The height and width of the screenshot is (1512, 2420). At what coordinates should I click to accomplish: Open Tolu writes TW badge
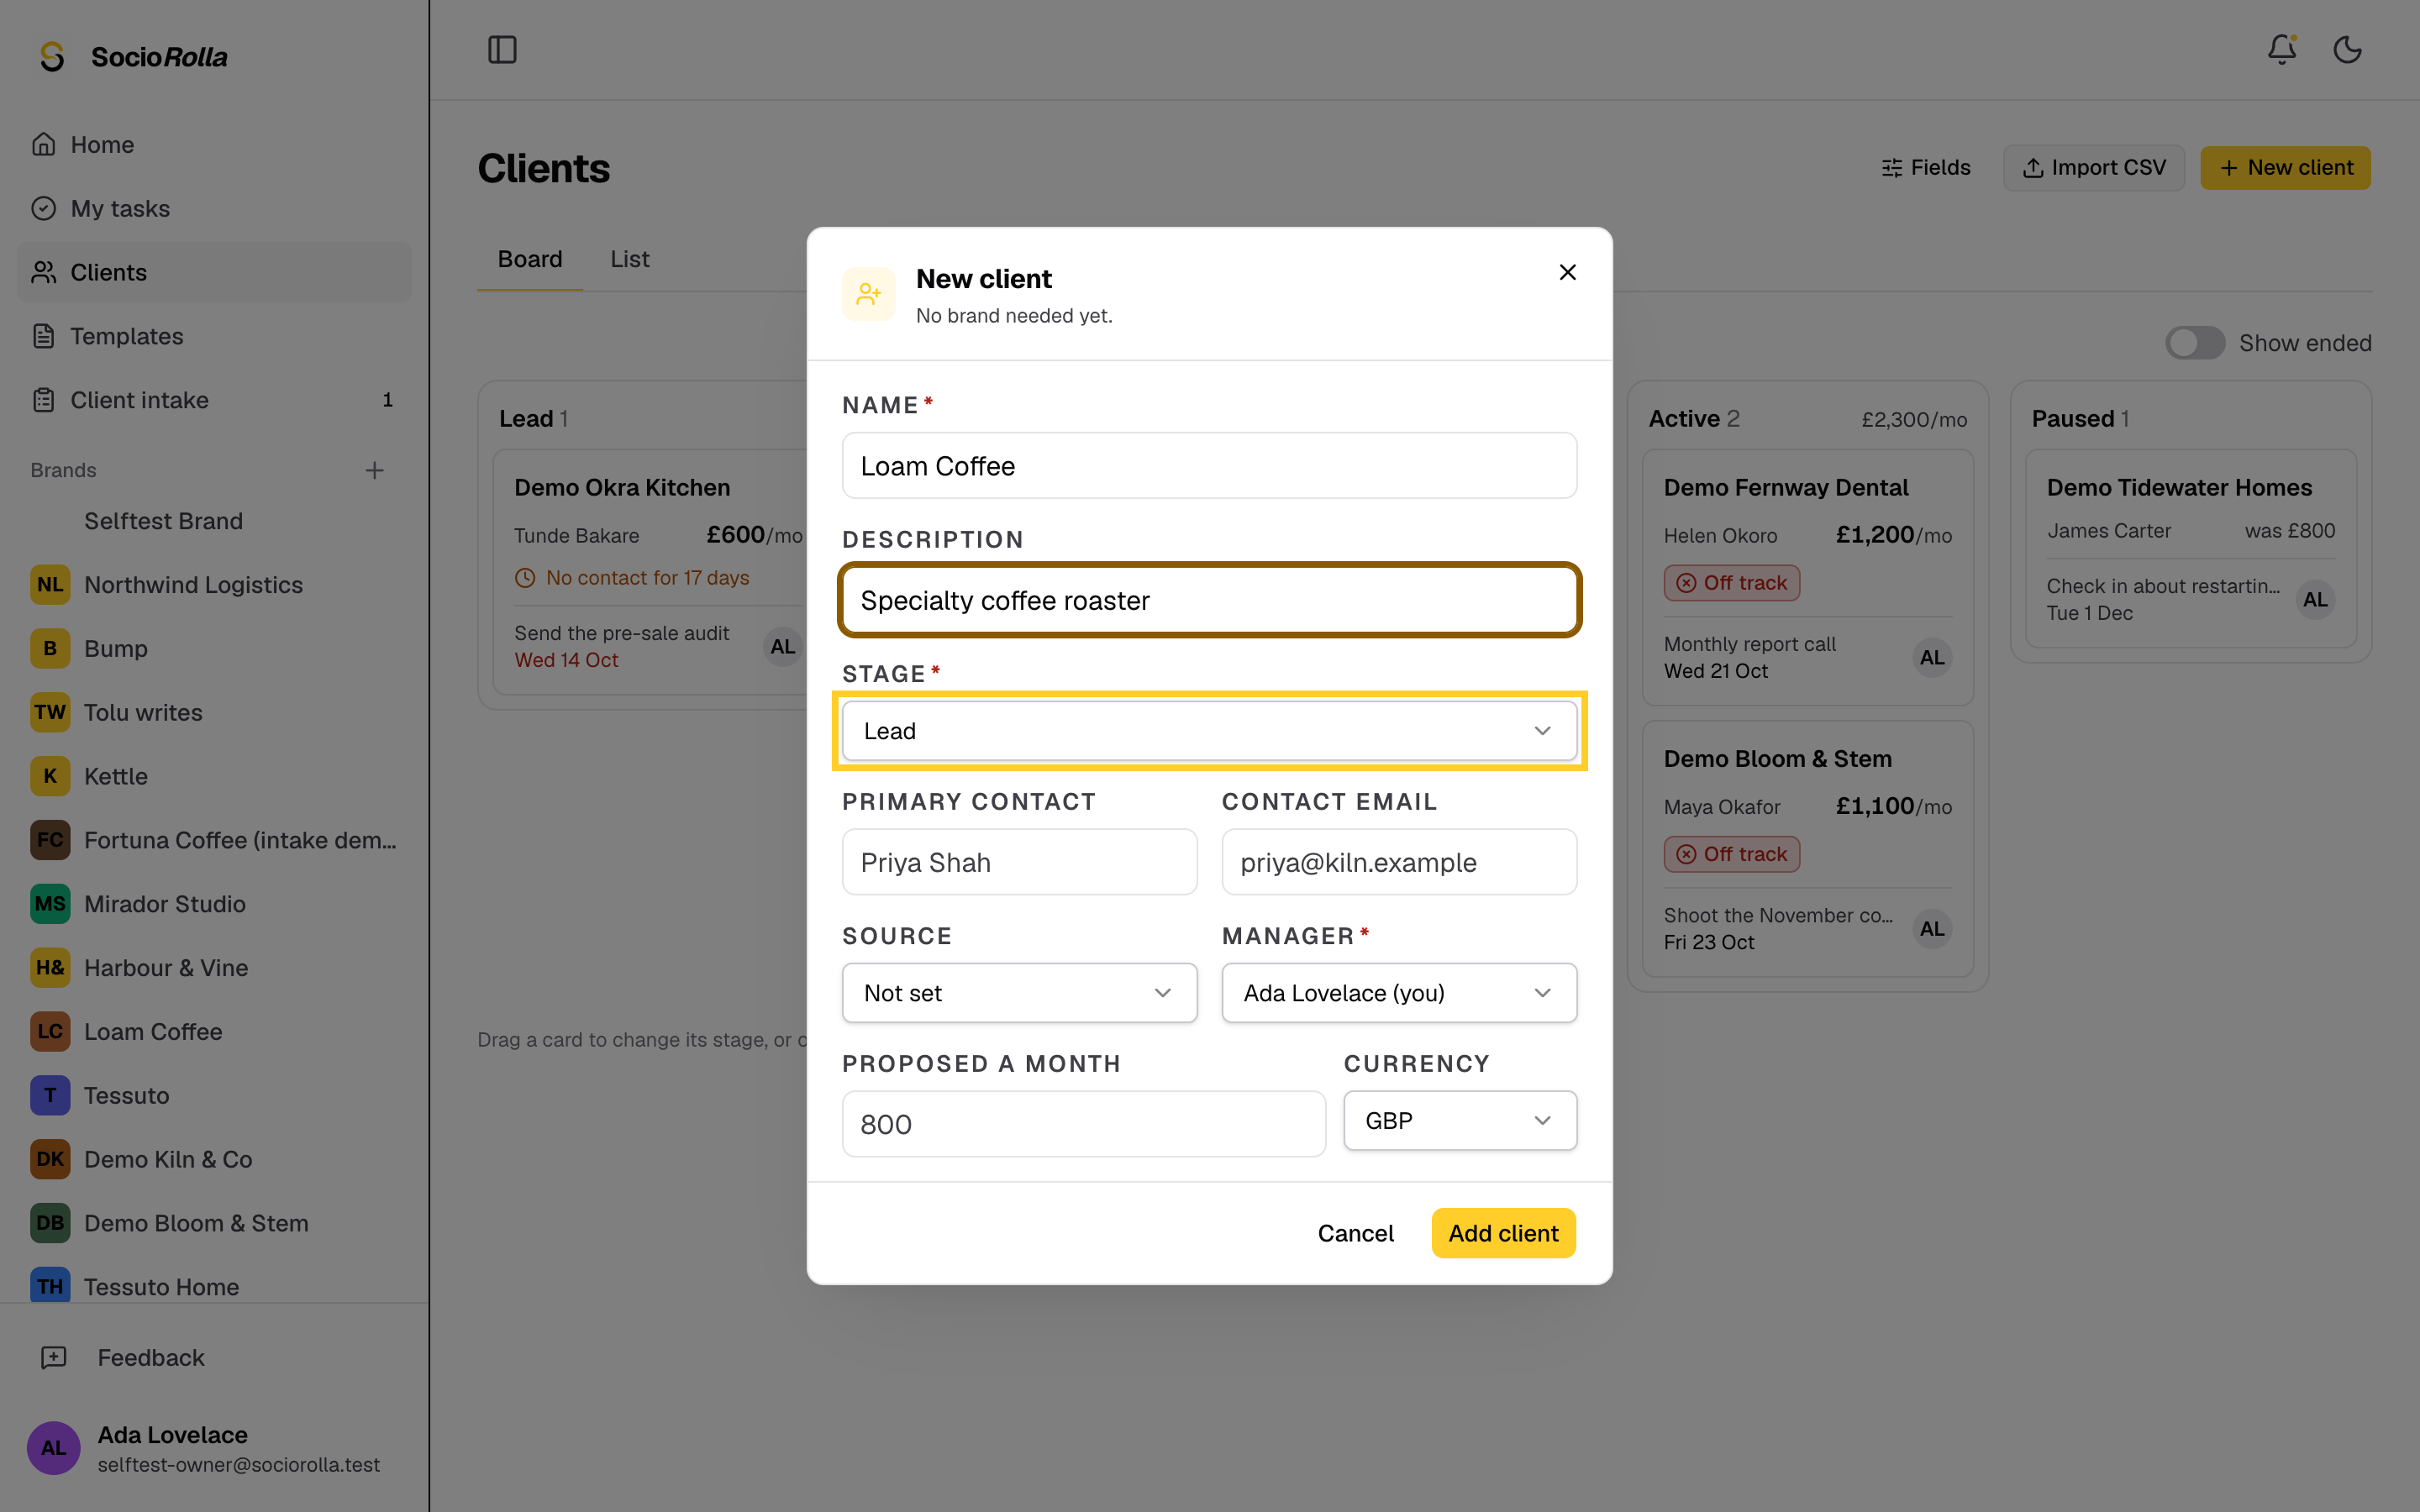(x=50, y=712)
